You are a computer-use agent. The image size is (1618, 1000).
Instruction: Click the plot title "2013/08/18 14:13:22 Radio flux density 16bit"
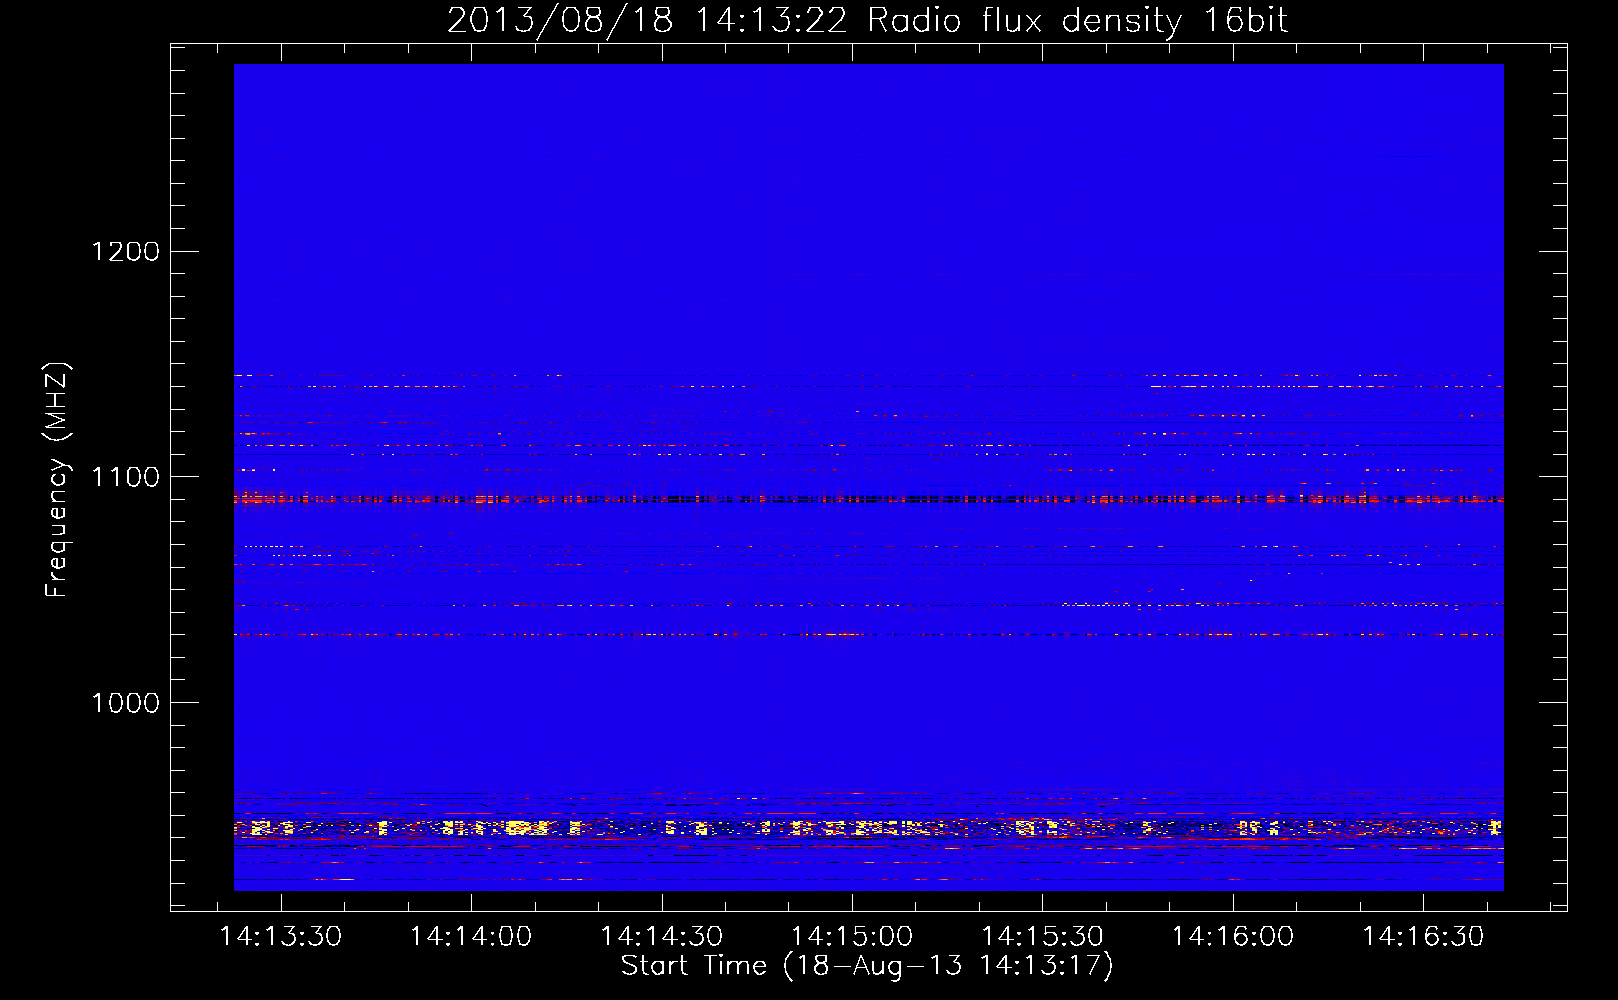[x=867, y=20]
